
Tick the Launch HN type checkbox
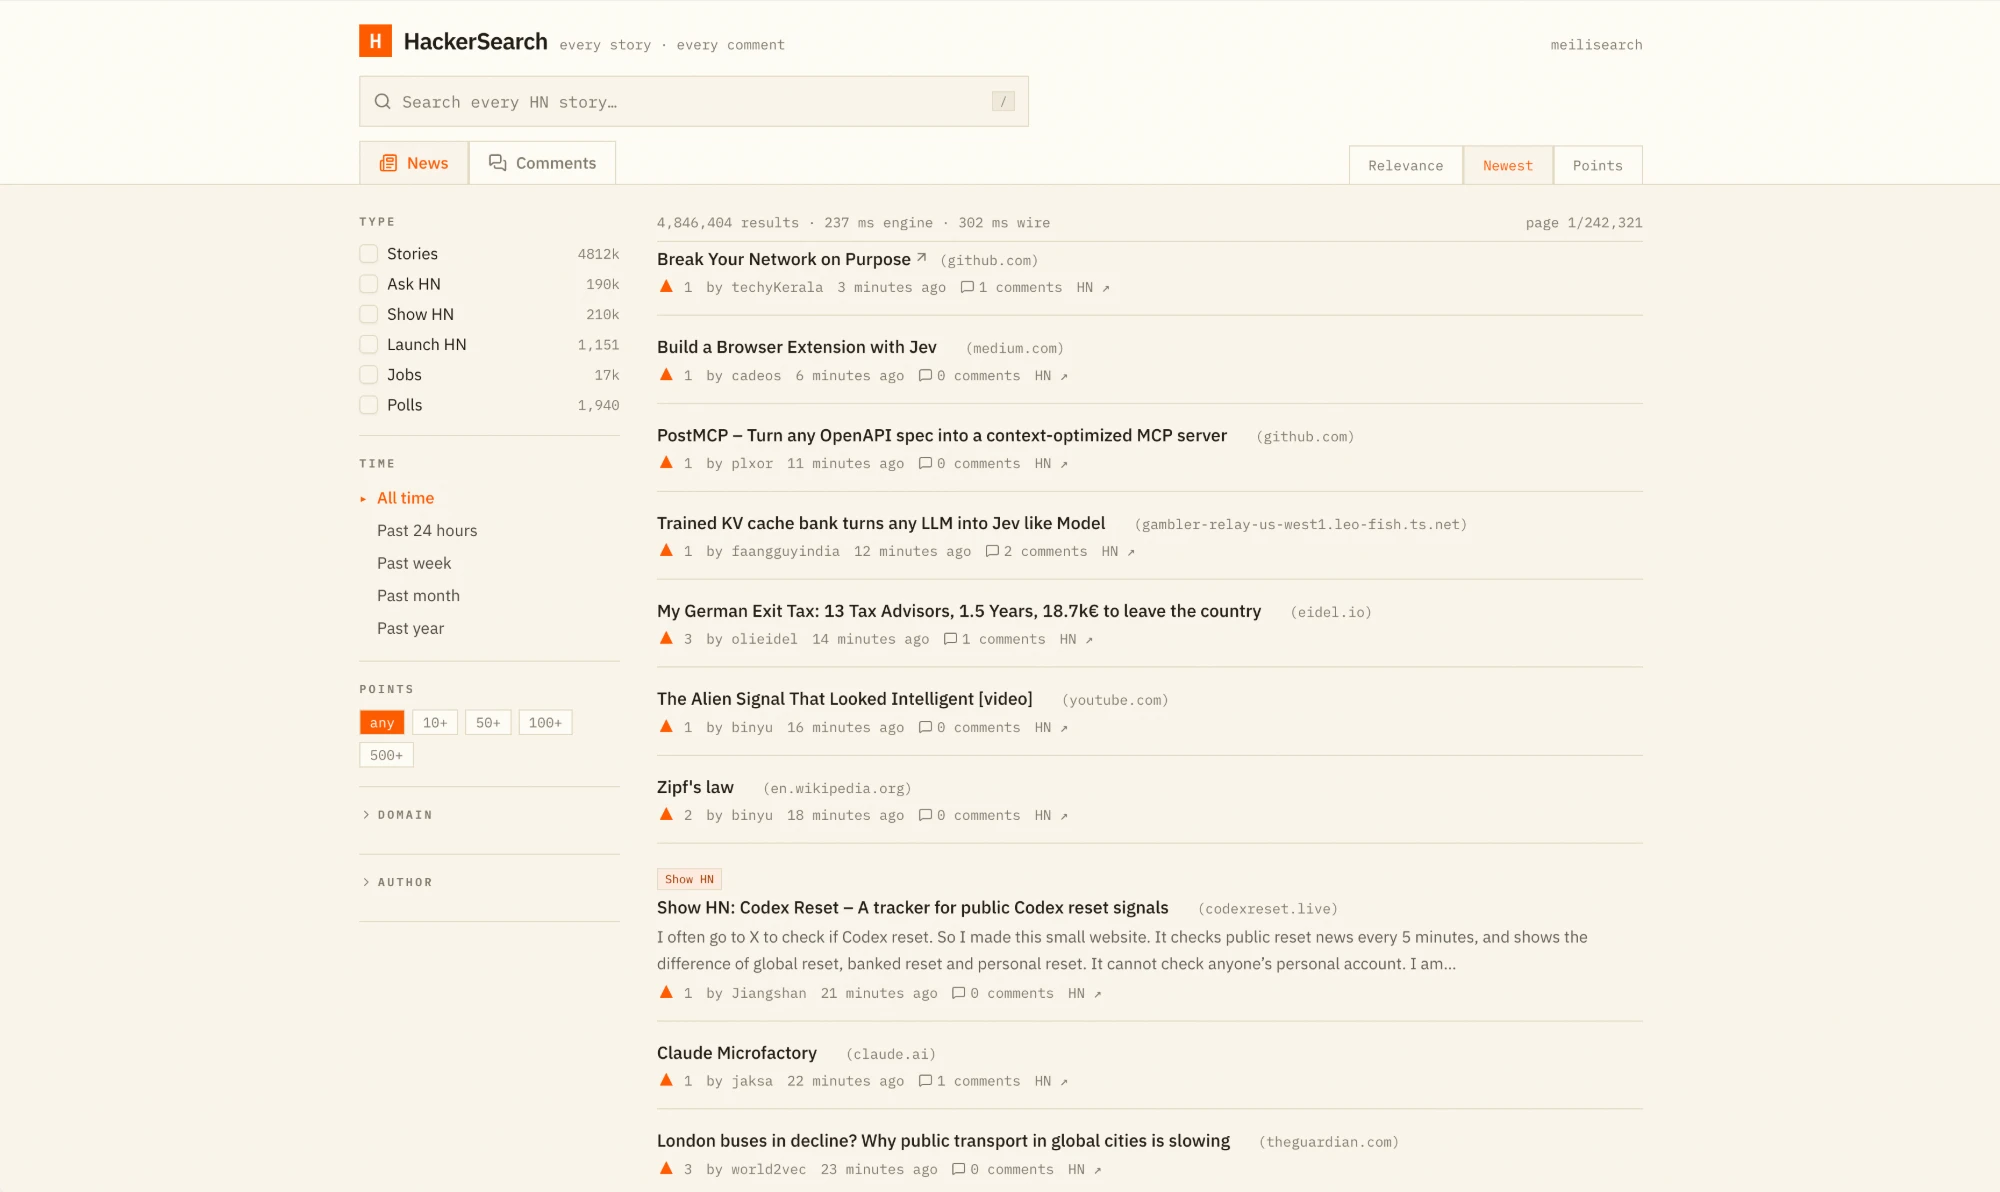[369, 344]
